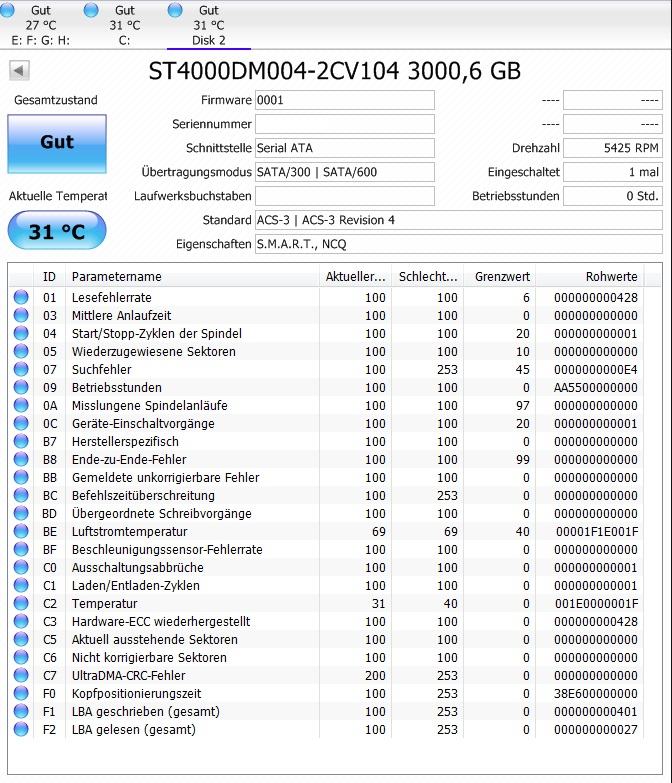Click the Schnittstelle field showing Serial ATA
This screenshot has width=672, height=783.
pyautogui.click(x=344, y=148)
